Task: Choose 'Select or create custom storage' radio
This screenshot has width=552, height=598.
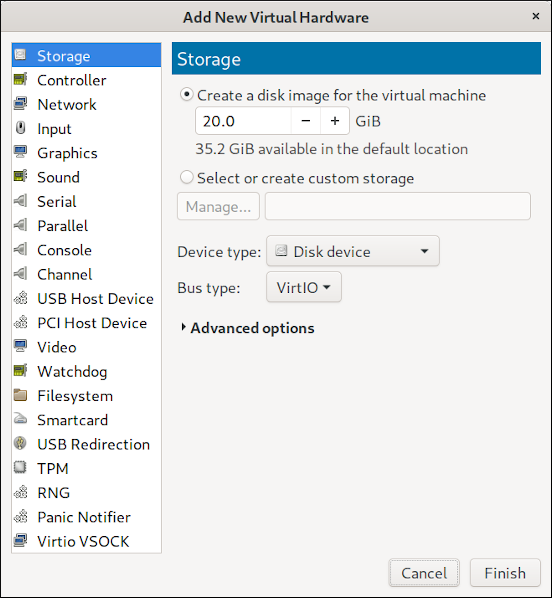Action: (x=187, y=177)
